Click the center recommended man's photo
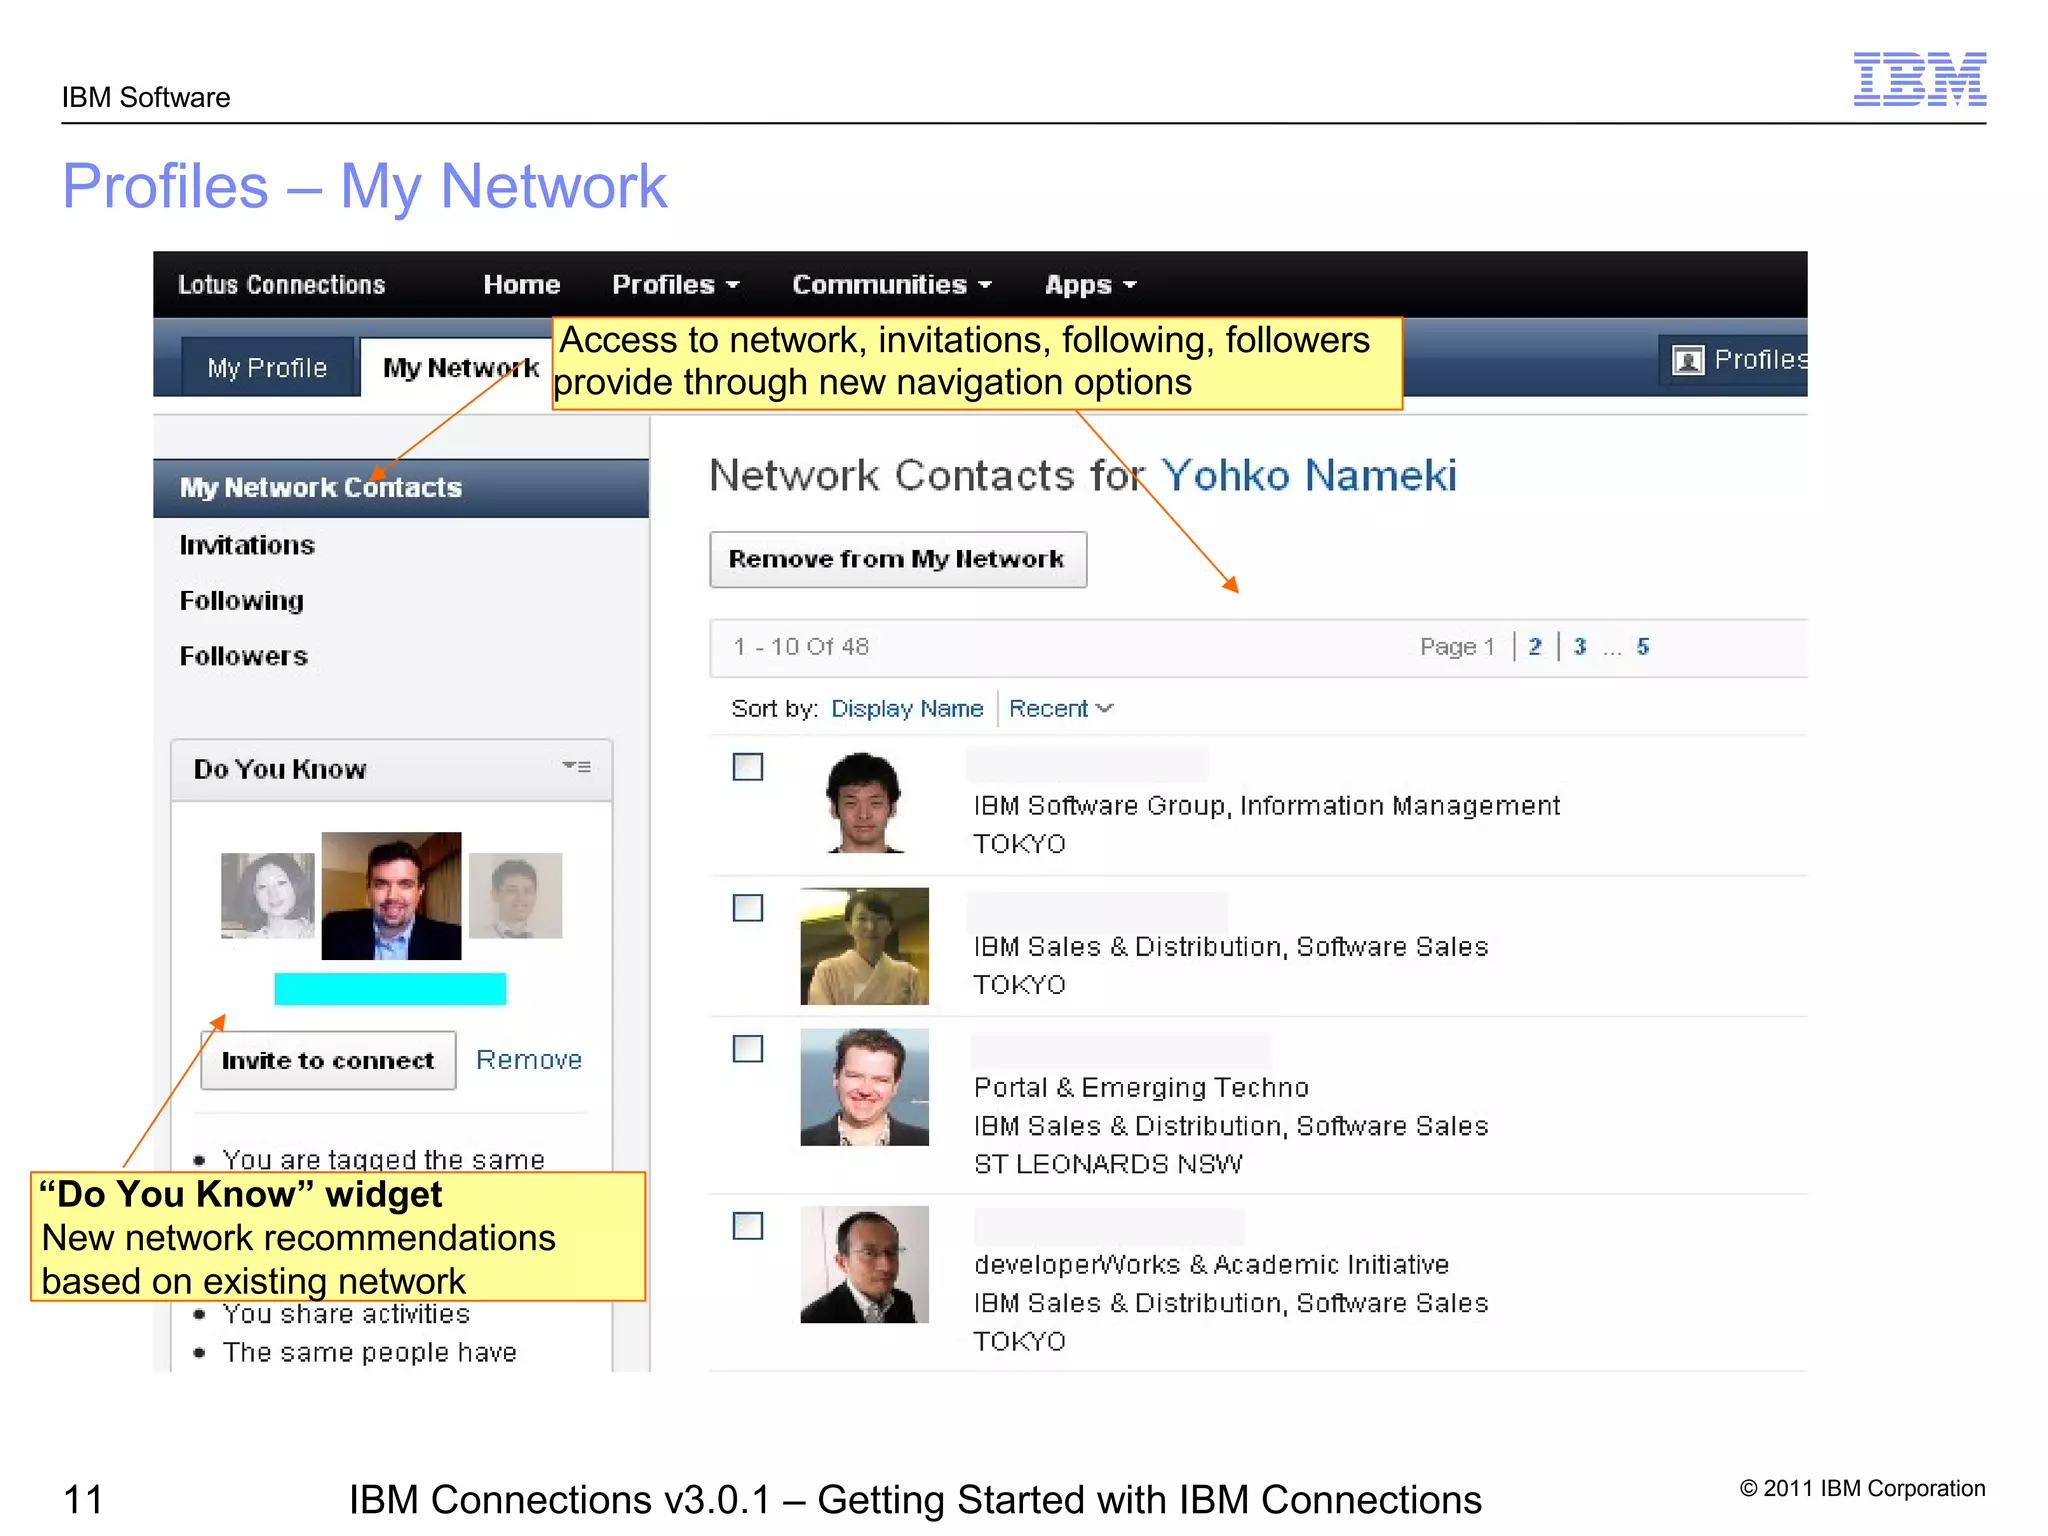Image resolution: width=2048 pixels, height=1536 pixels. pyautogui.click(x=391, y=896)
